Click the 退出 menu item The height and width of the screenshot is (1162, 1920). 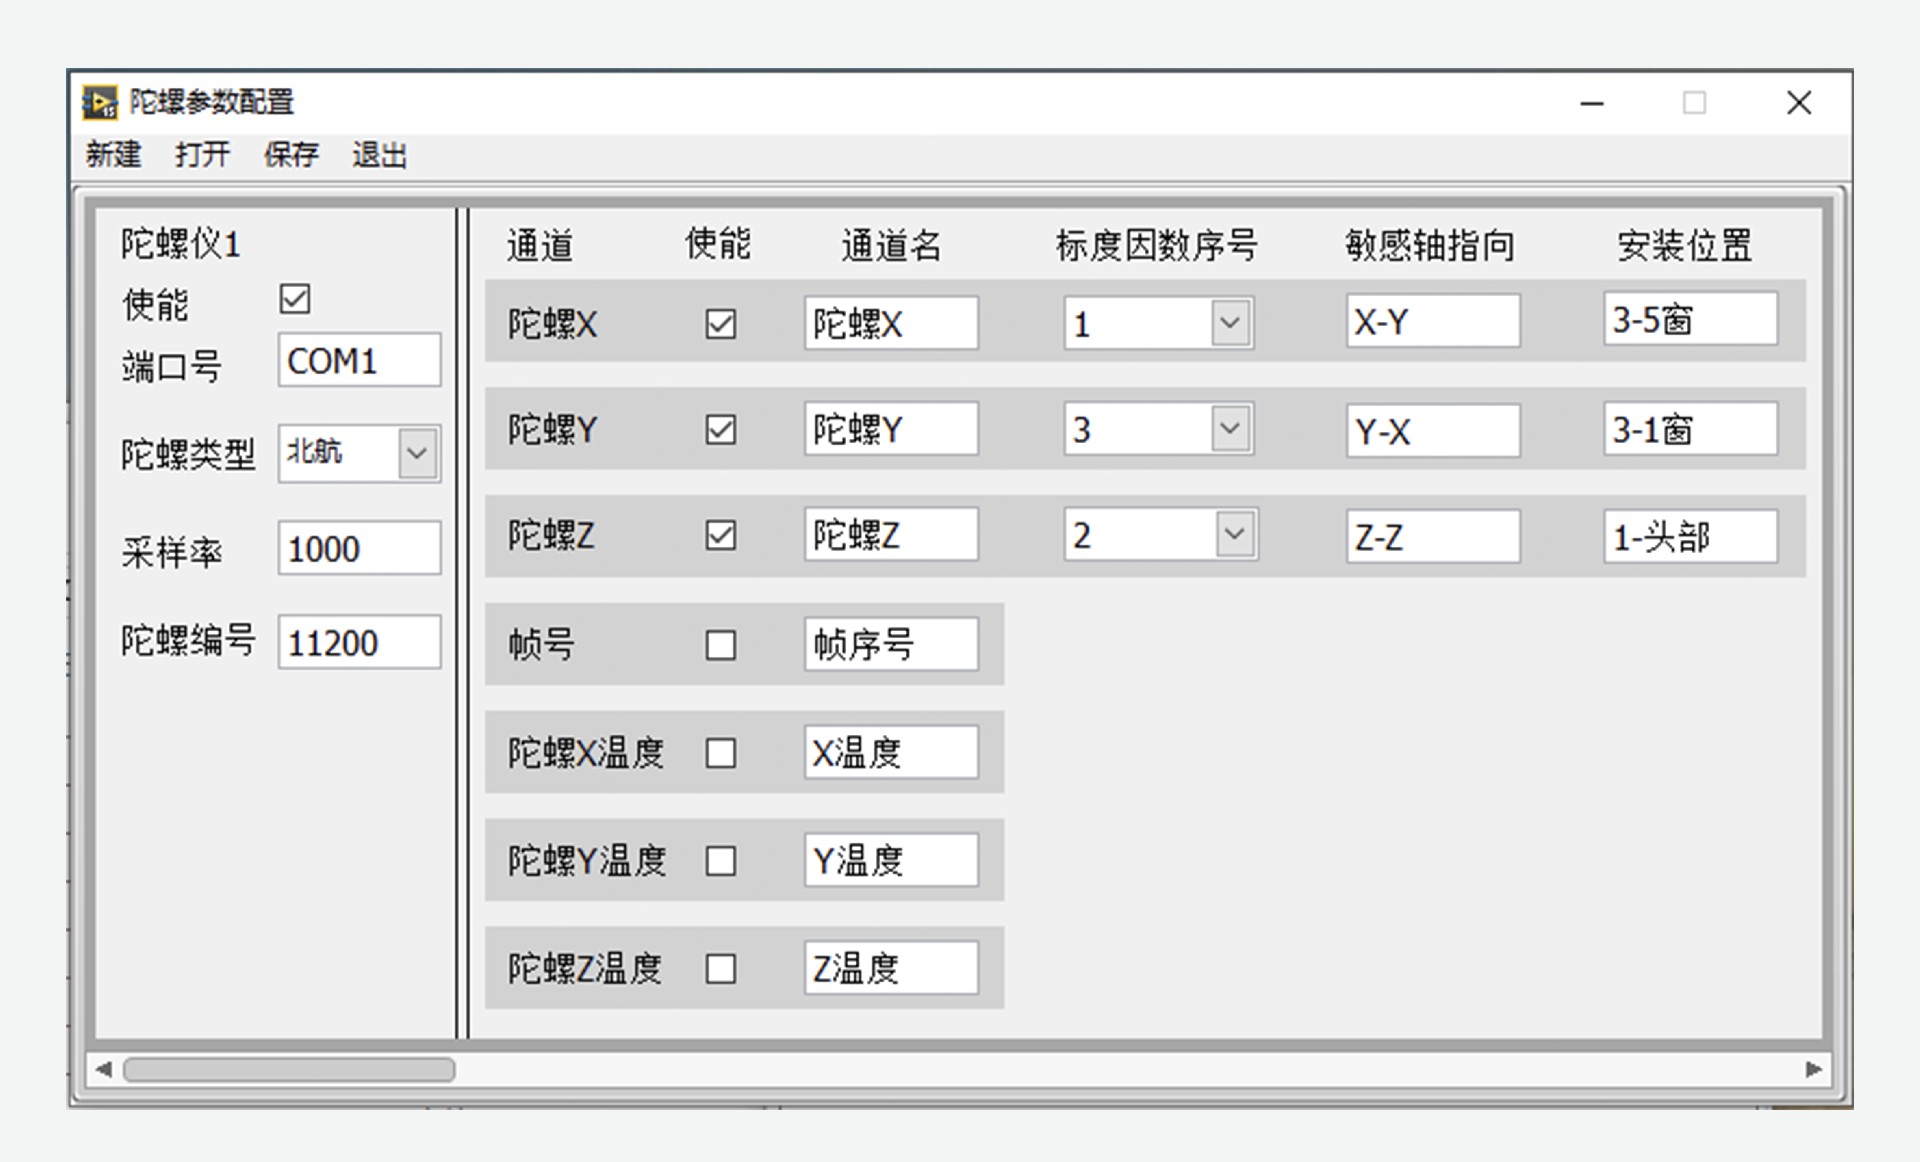tap(379, 155)
